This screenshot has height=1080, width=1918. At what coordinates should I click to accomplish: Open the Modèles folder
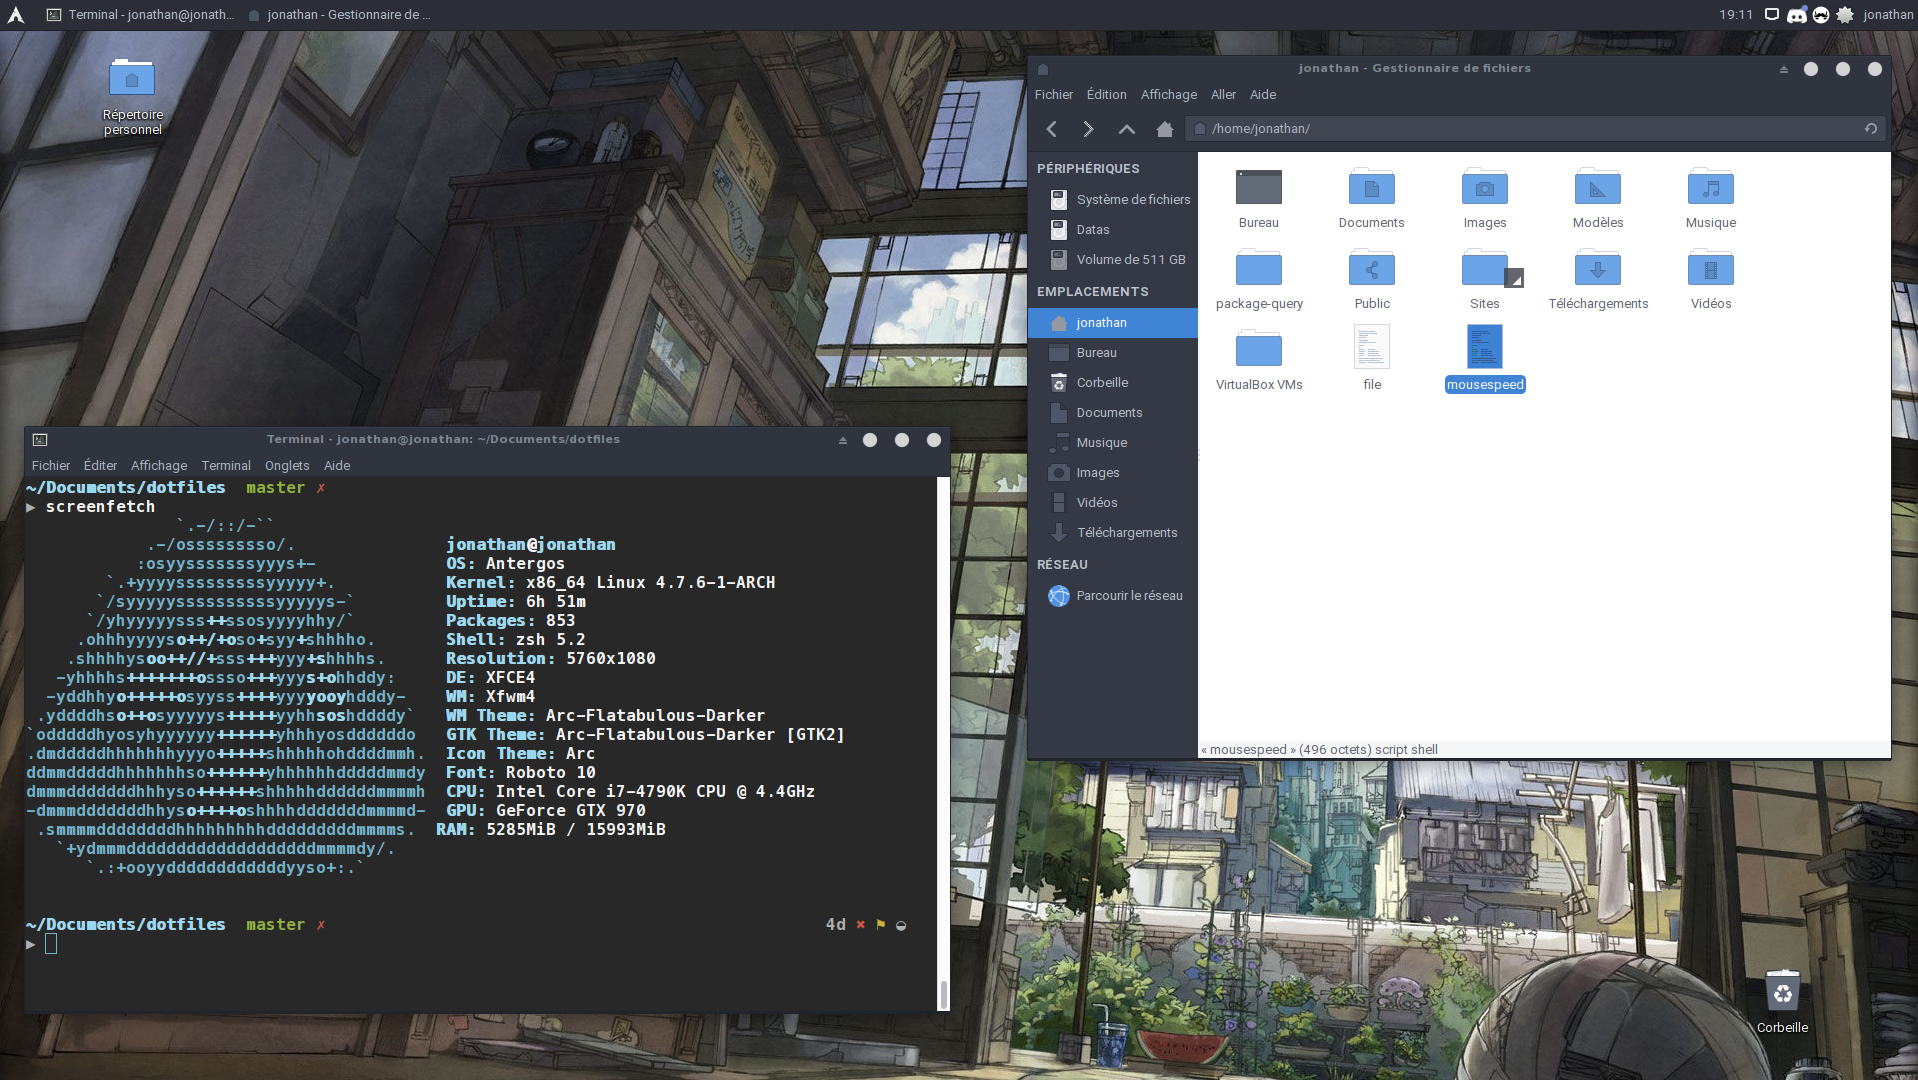coord(1597,199)
